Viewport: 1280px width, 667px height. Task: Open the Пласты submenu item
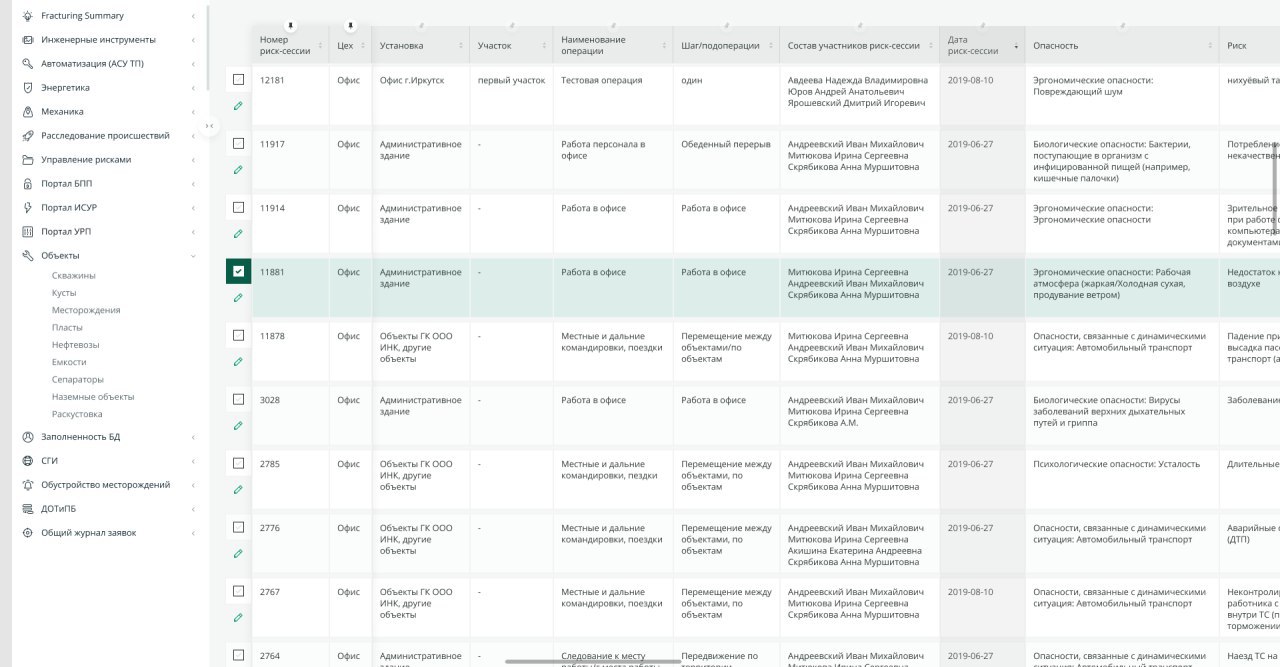67,327
